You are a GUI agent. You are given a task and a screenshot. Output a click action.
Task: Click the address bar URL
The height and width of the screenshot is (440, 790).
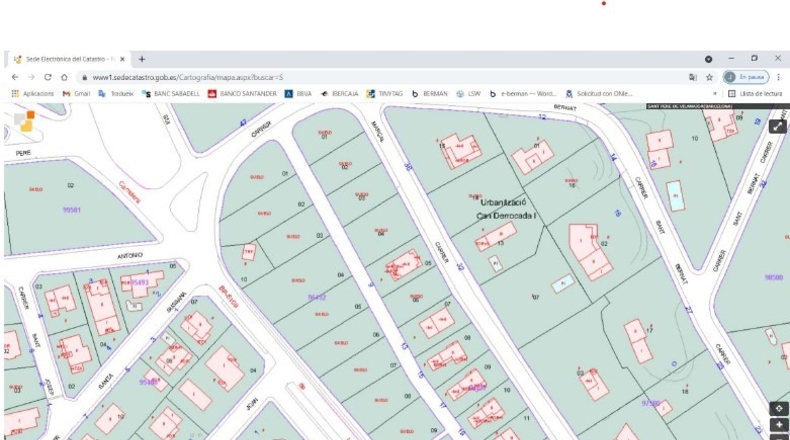188,77
